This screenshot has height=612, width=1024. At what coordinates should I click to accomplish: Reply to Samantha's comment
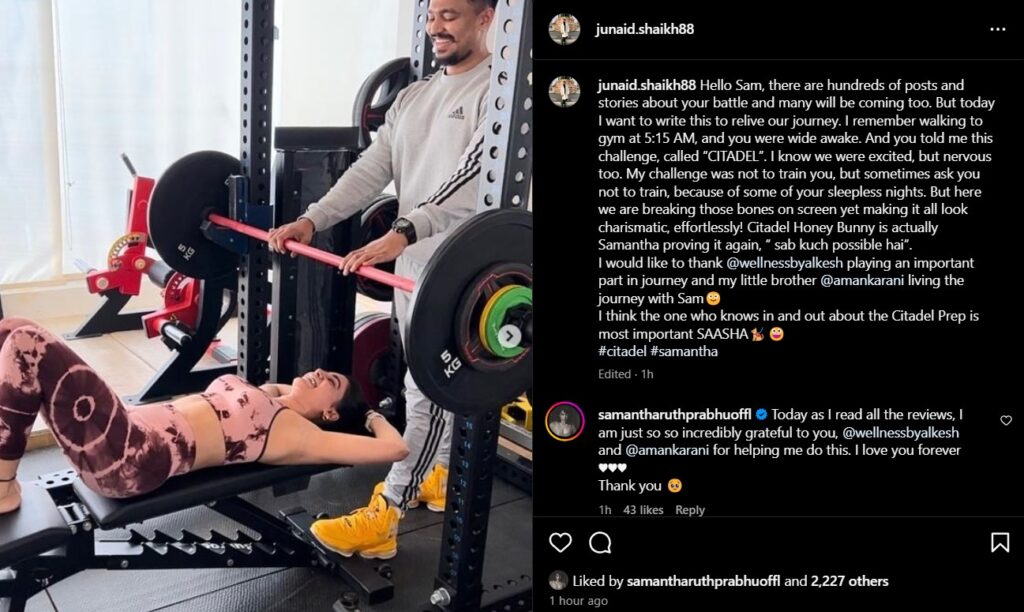pyautogui.click(x=690, y=509)
